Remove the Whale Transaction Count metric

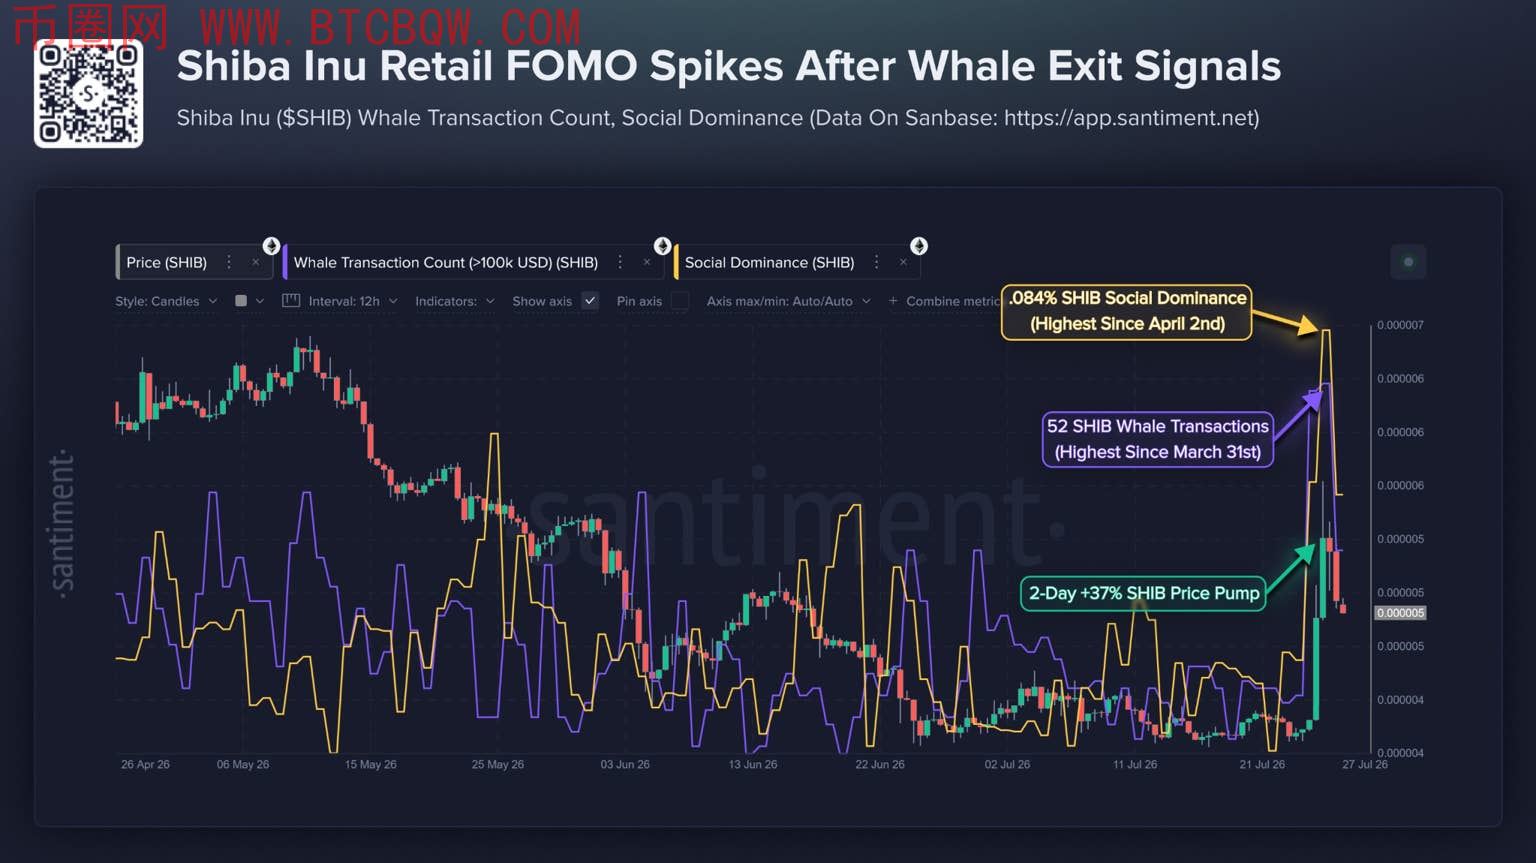coord(646,262)
